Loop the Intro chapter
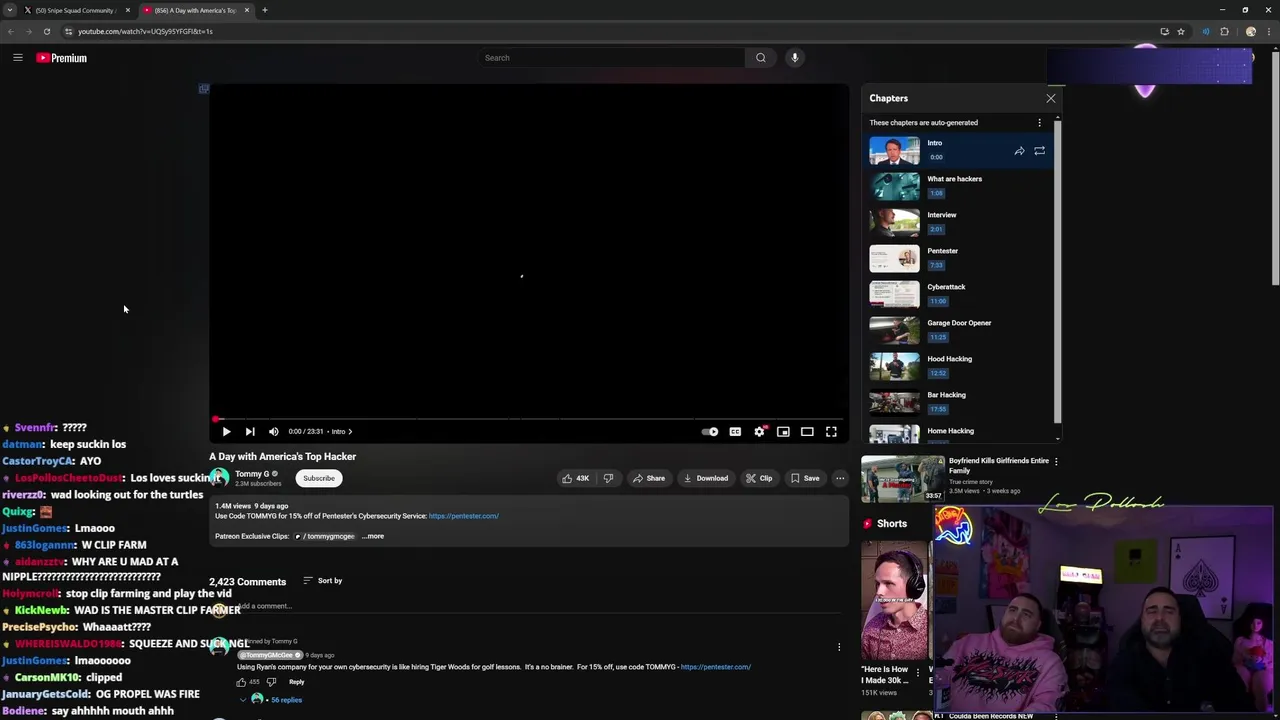 [1039, 151]
